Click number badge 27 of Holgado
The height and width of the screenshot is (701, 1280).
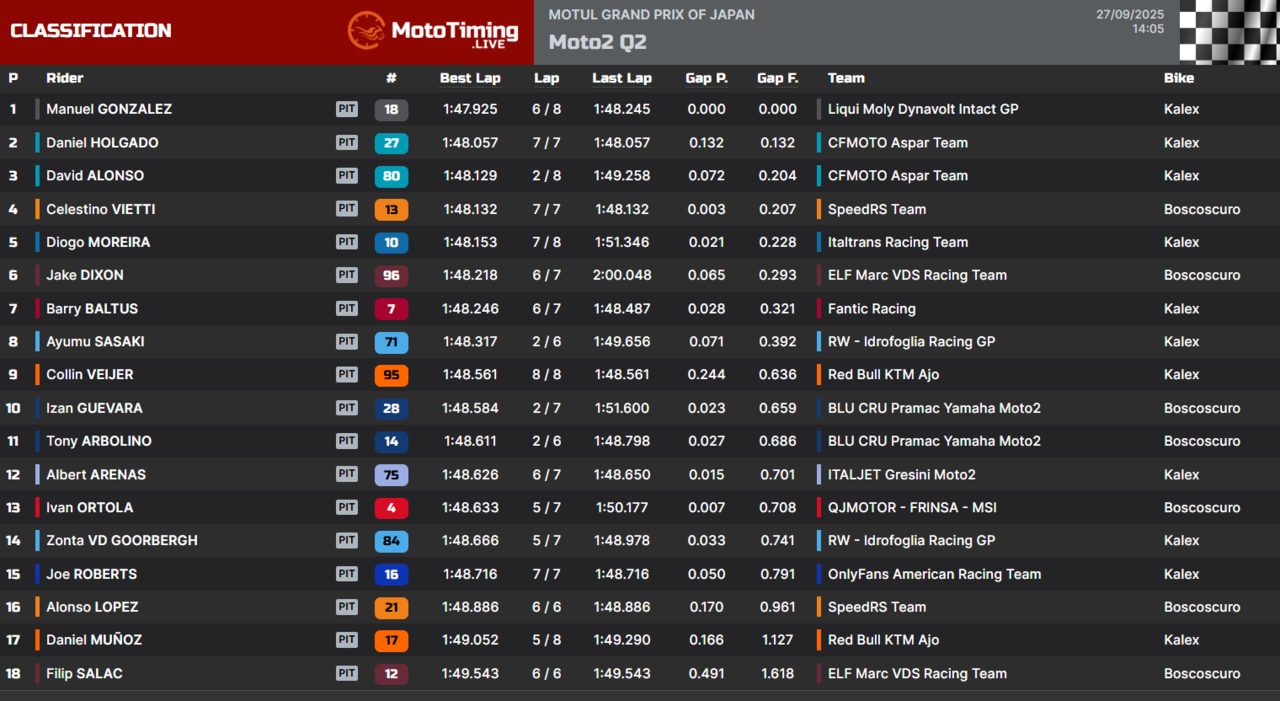point(391,143)
